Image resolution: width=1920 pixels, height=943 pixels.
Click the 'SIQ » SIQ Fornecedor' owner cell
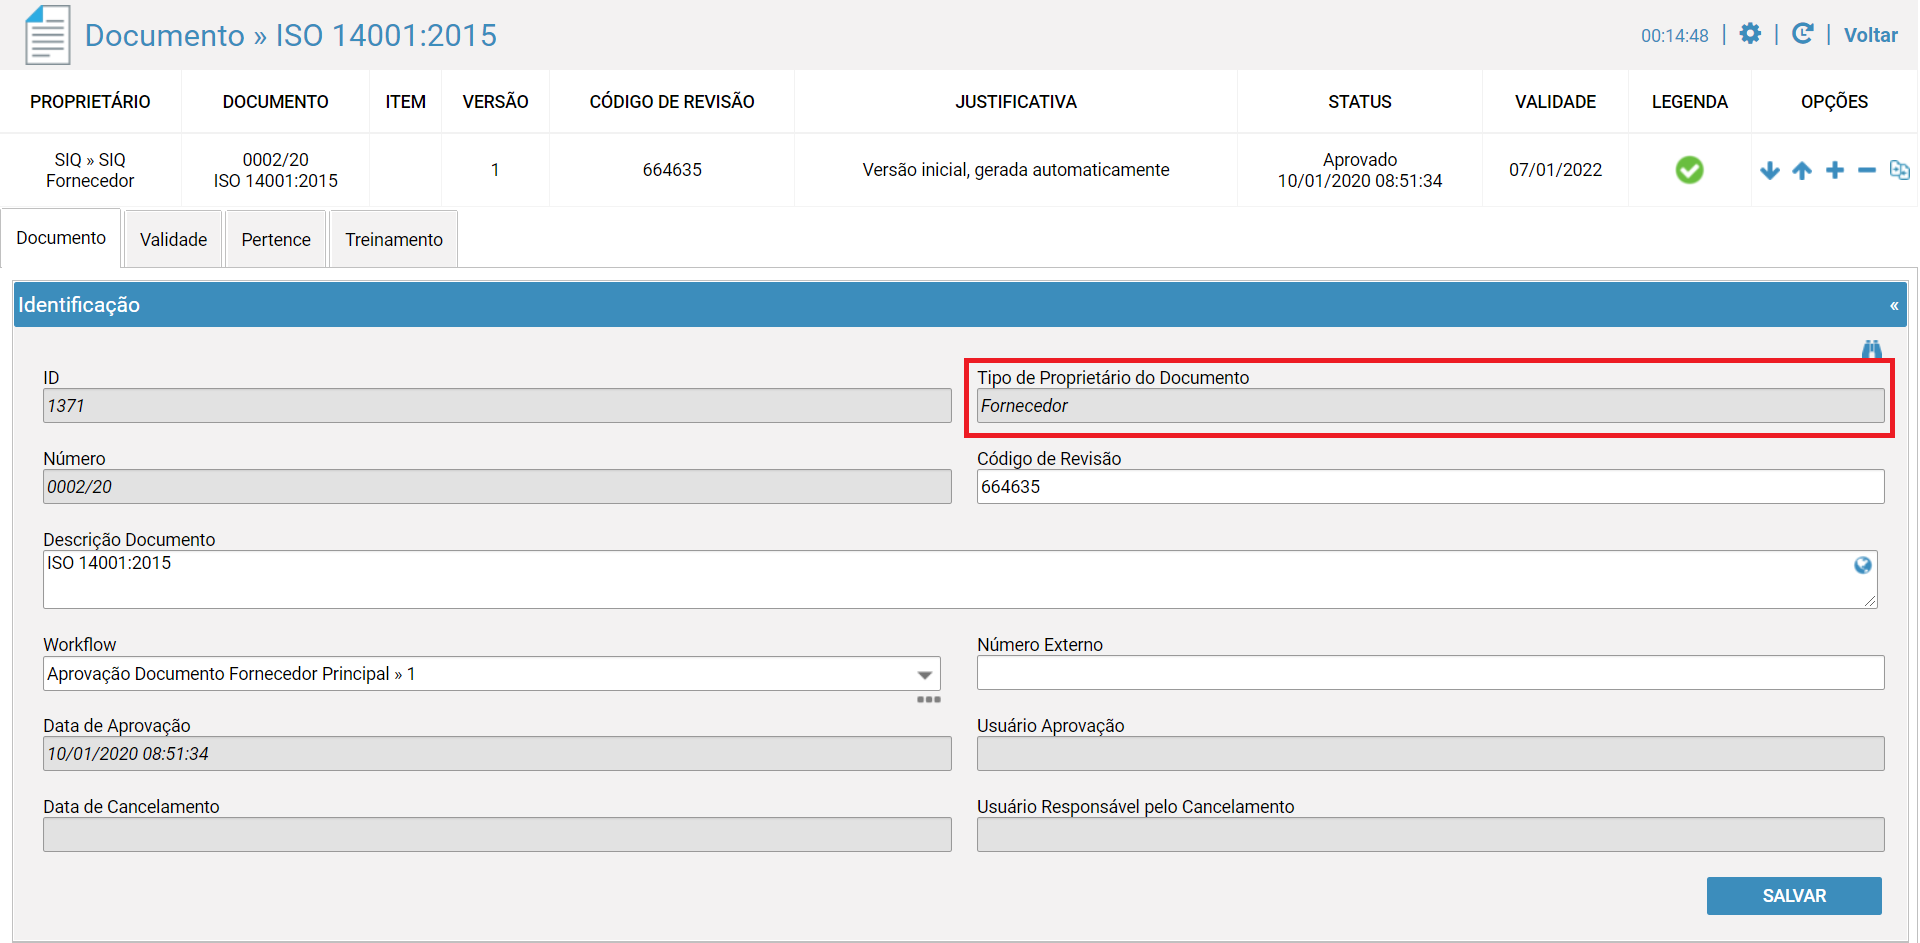pos(90,170)
